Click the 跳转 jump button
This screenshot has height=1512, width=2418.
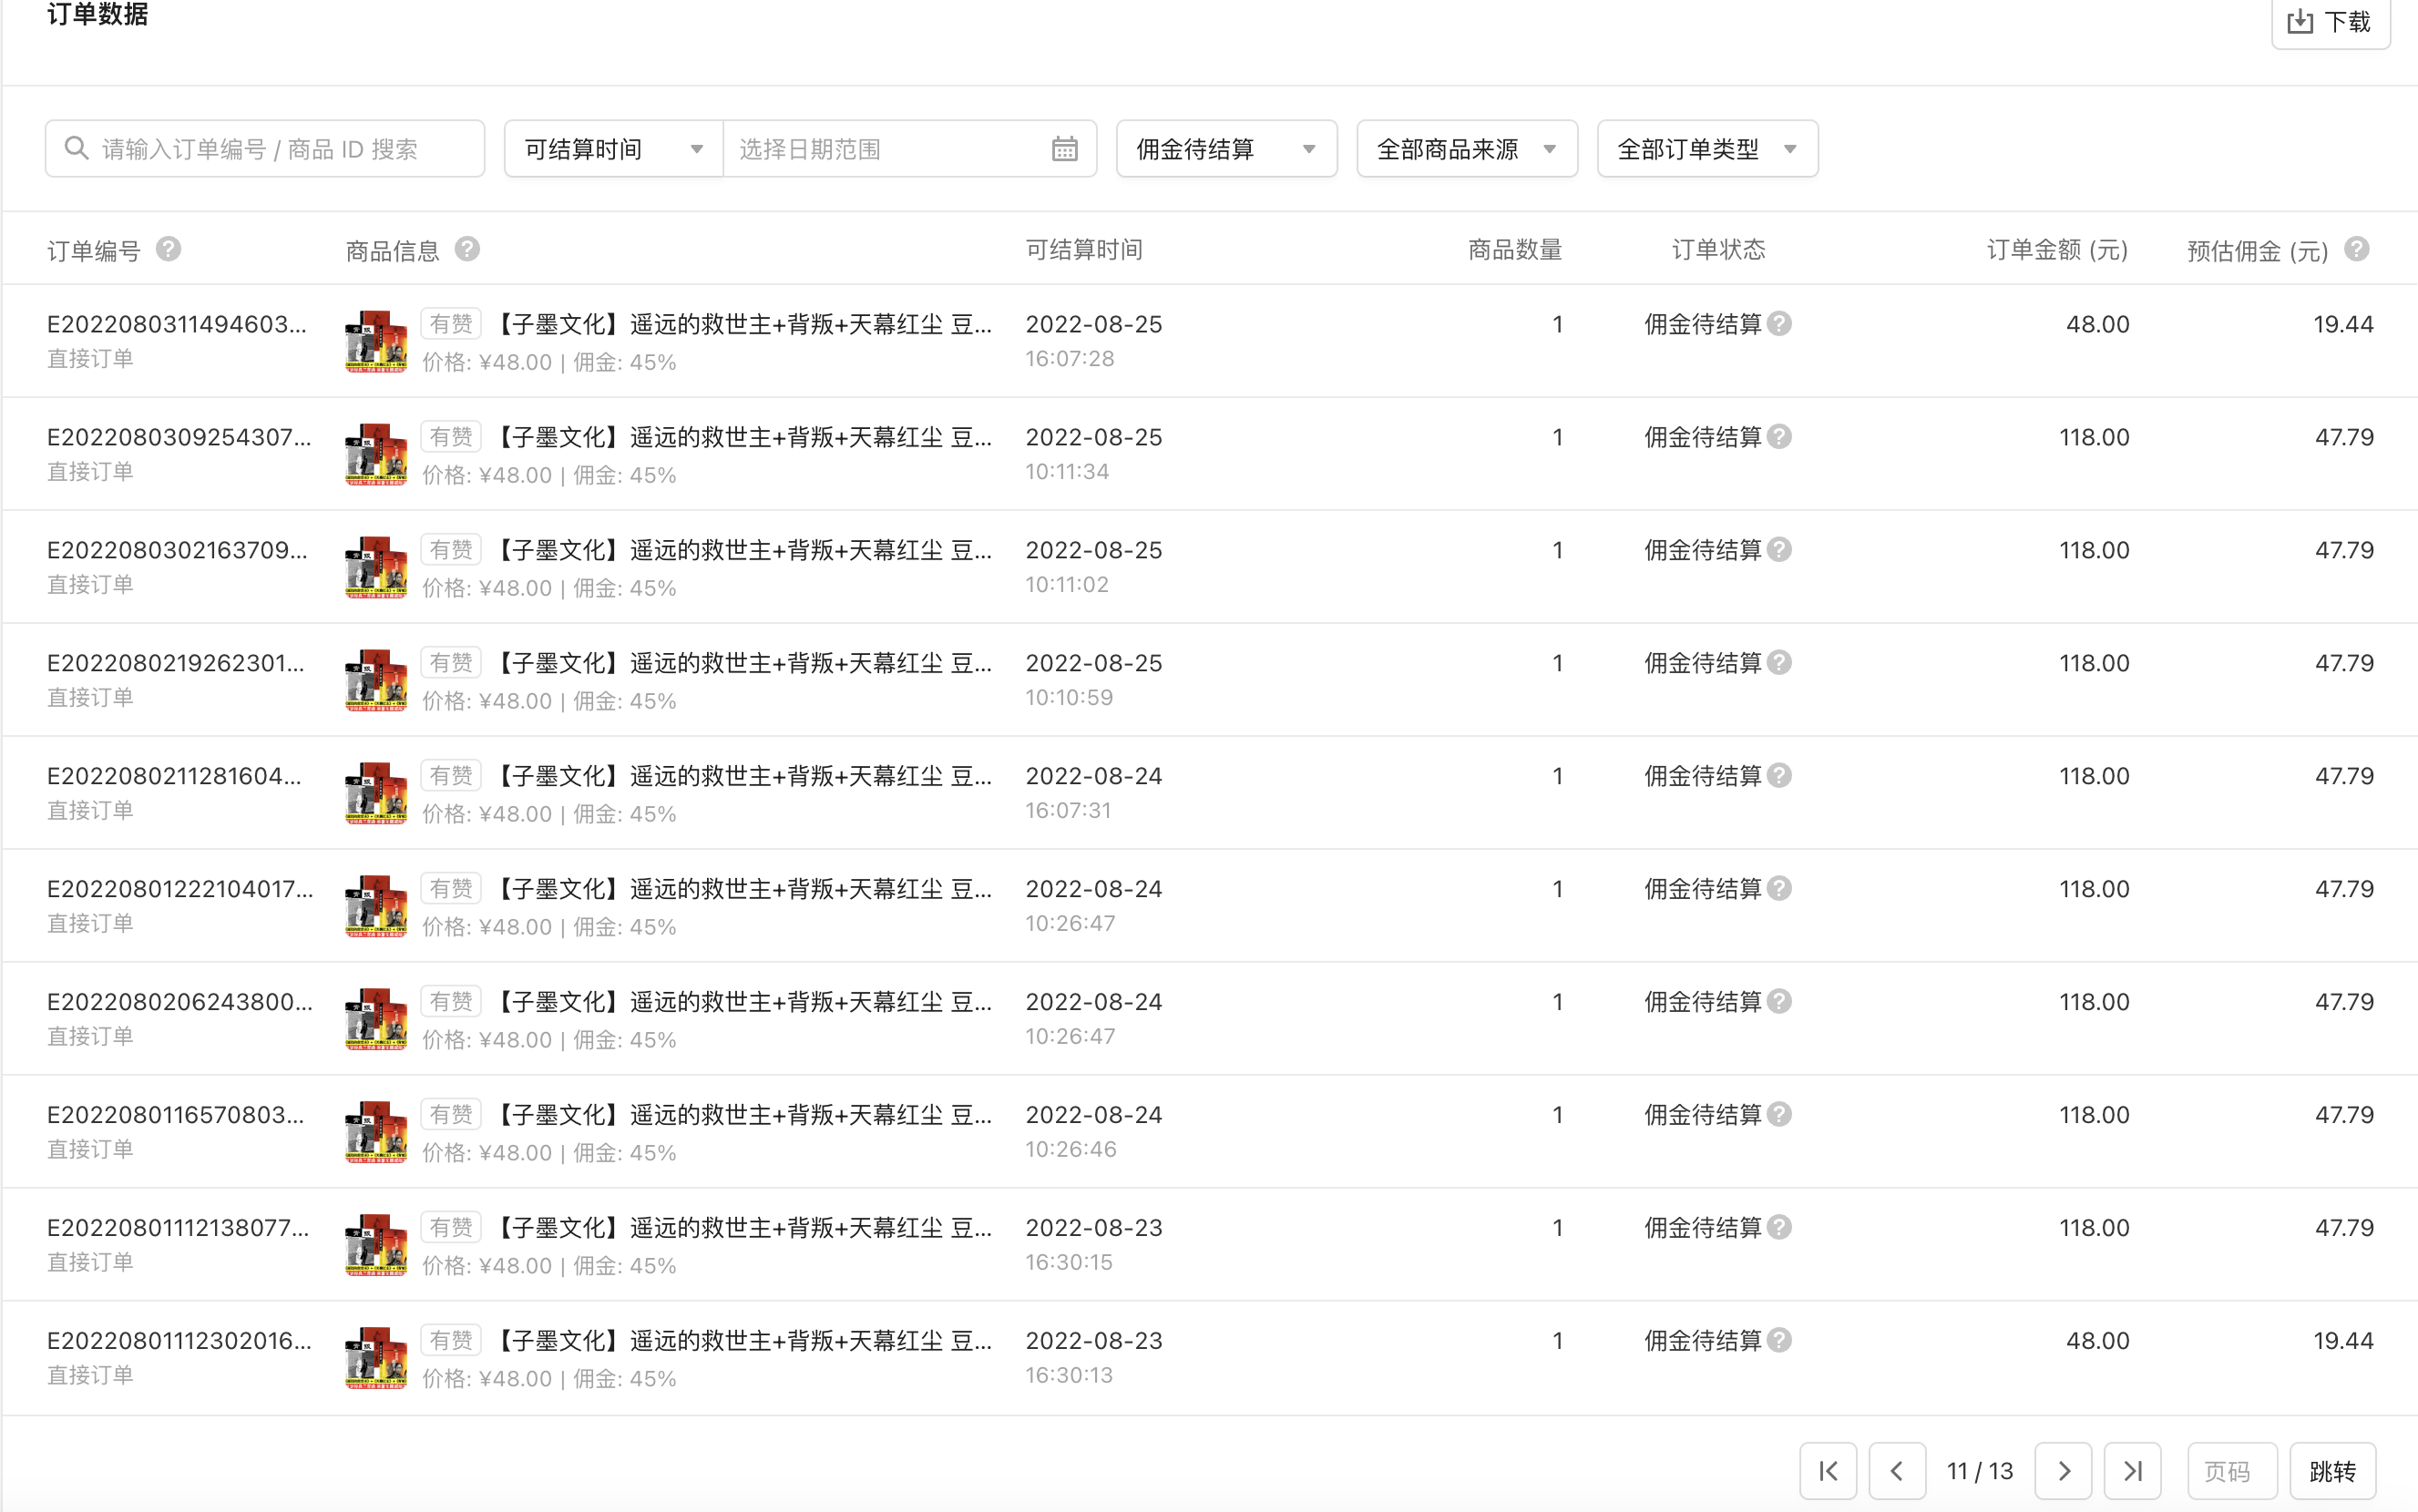[x=2332, y=1470]
